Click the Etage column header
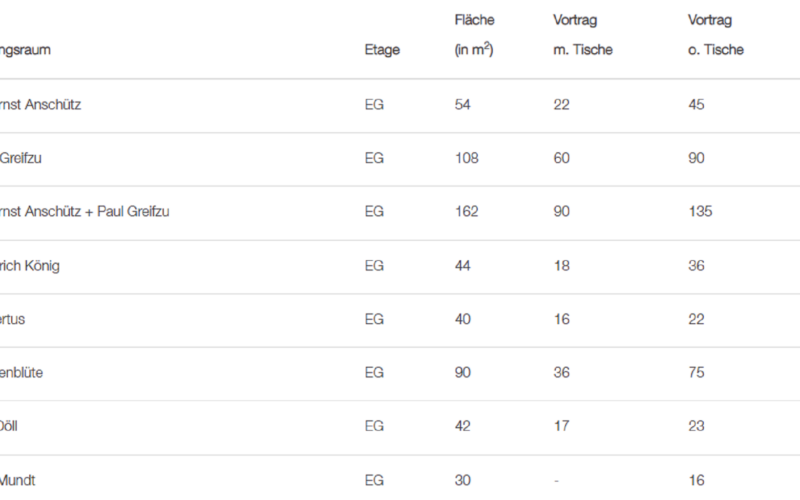 tap(382, 50)
